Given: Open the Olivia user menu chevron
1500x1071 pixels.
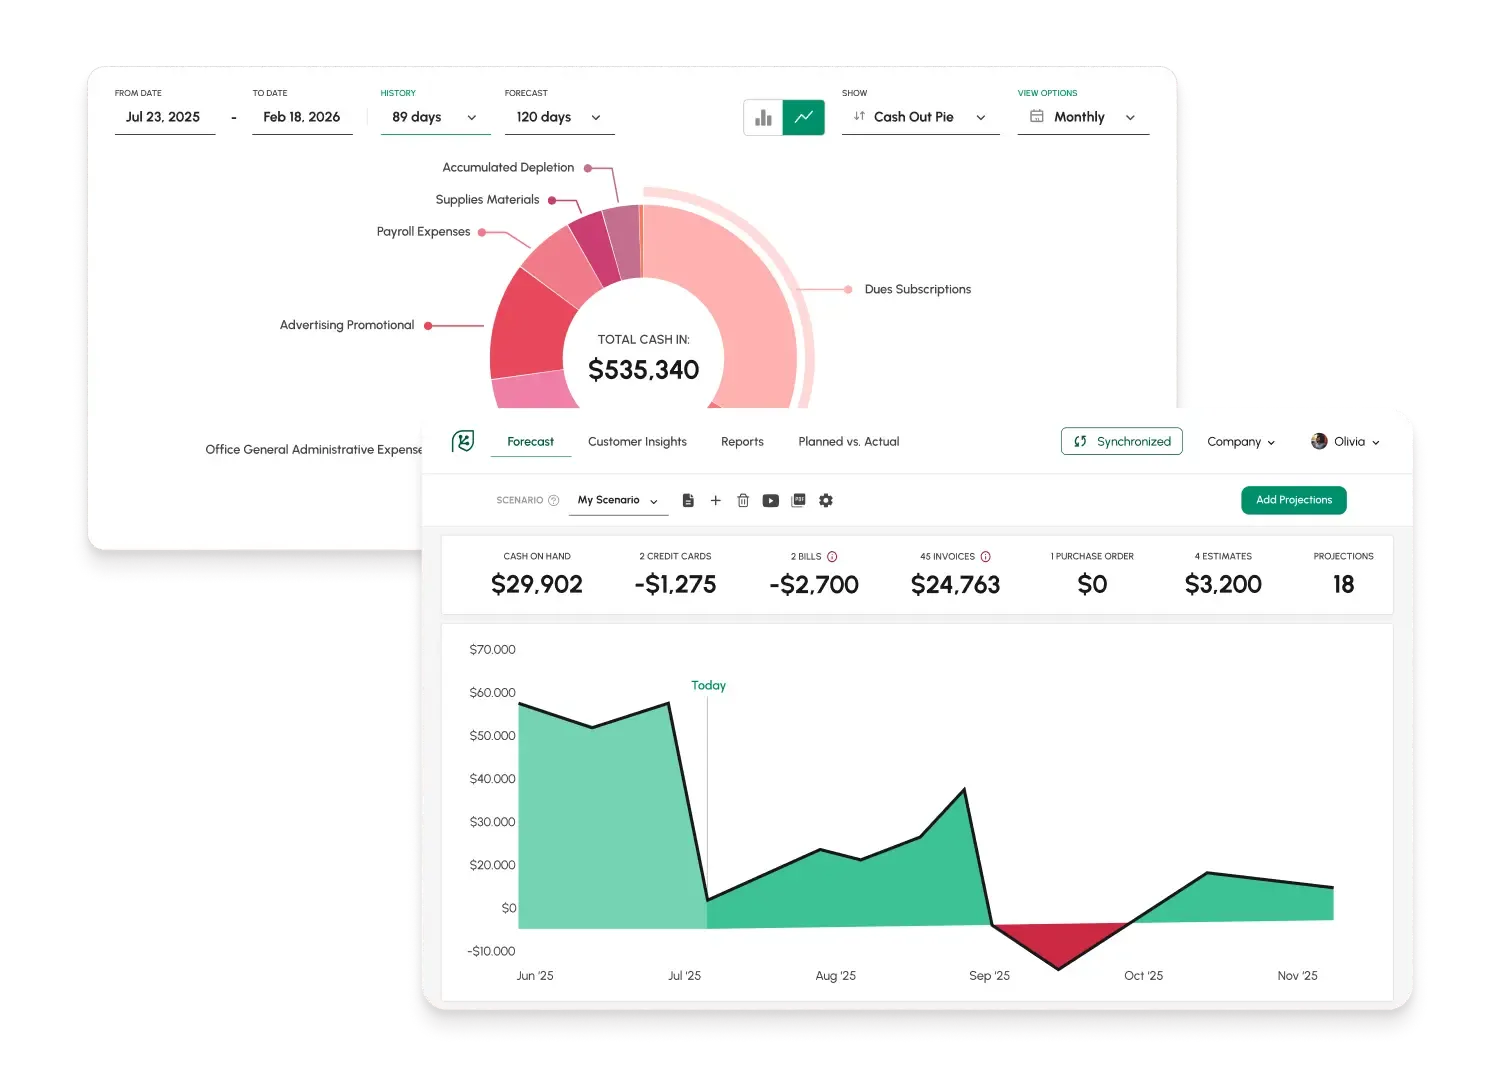Looking at the screenshot, I should [1376, 442].
